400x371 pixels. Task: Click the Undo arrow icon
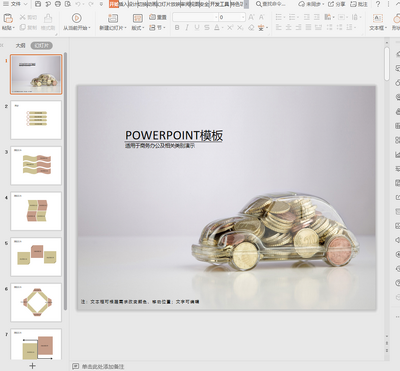(x=78, y=4)
